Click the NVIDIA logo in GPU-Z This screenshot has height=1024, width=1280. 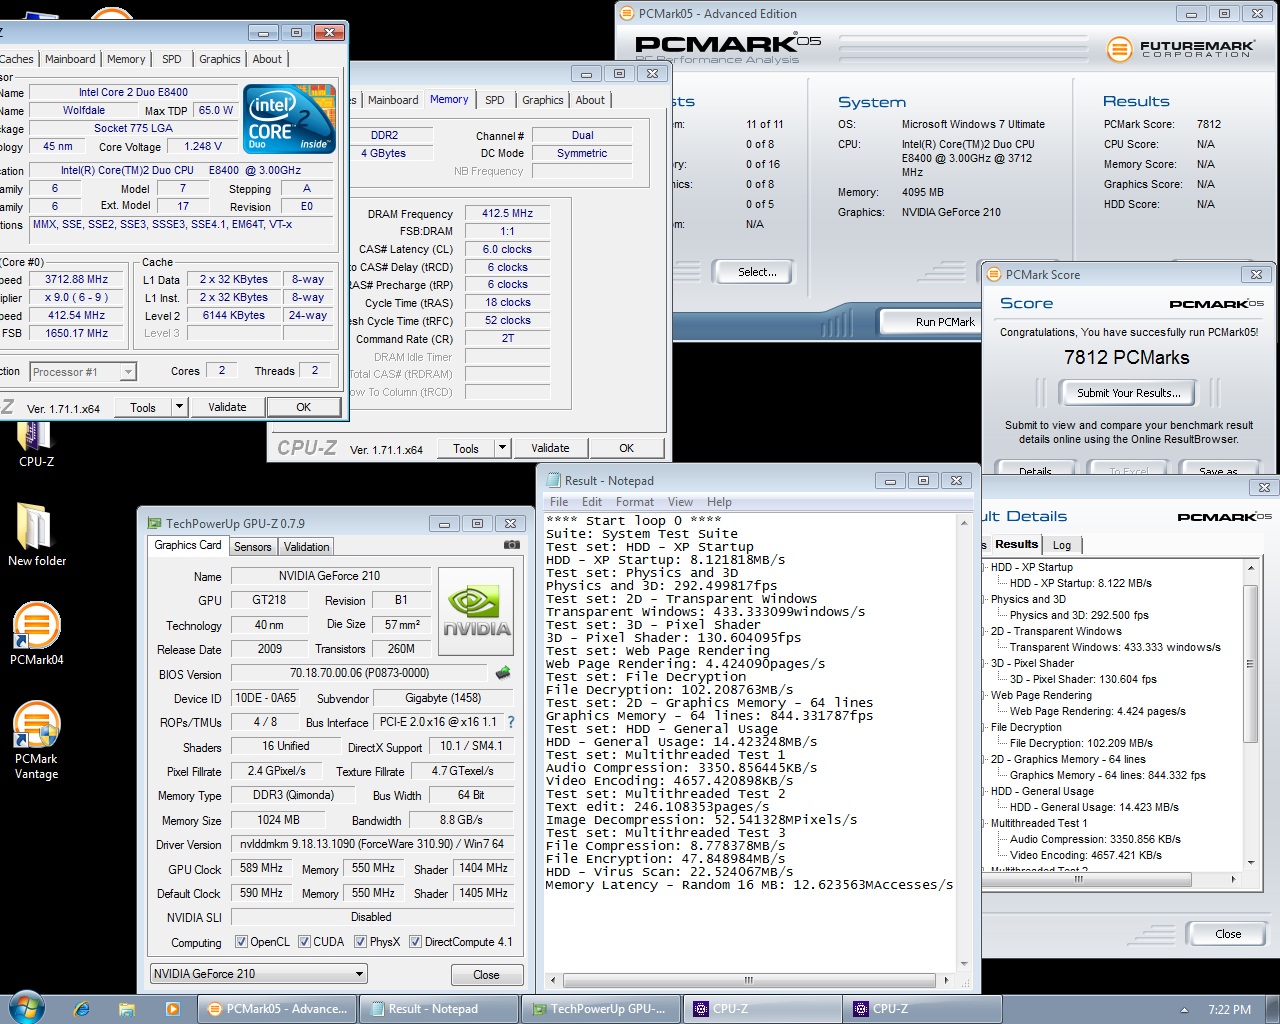[478, 612]
